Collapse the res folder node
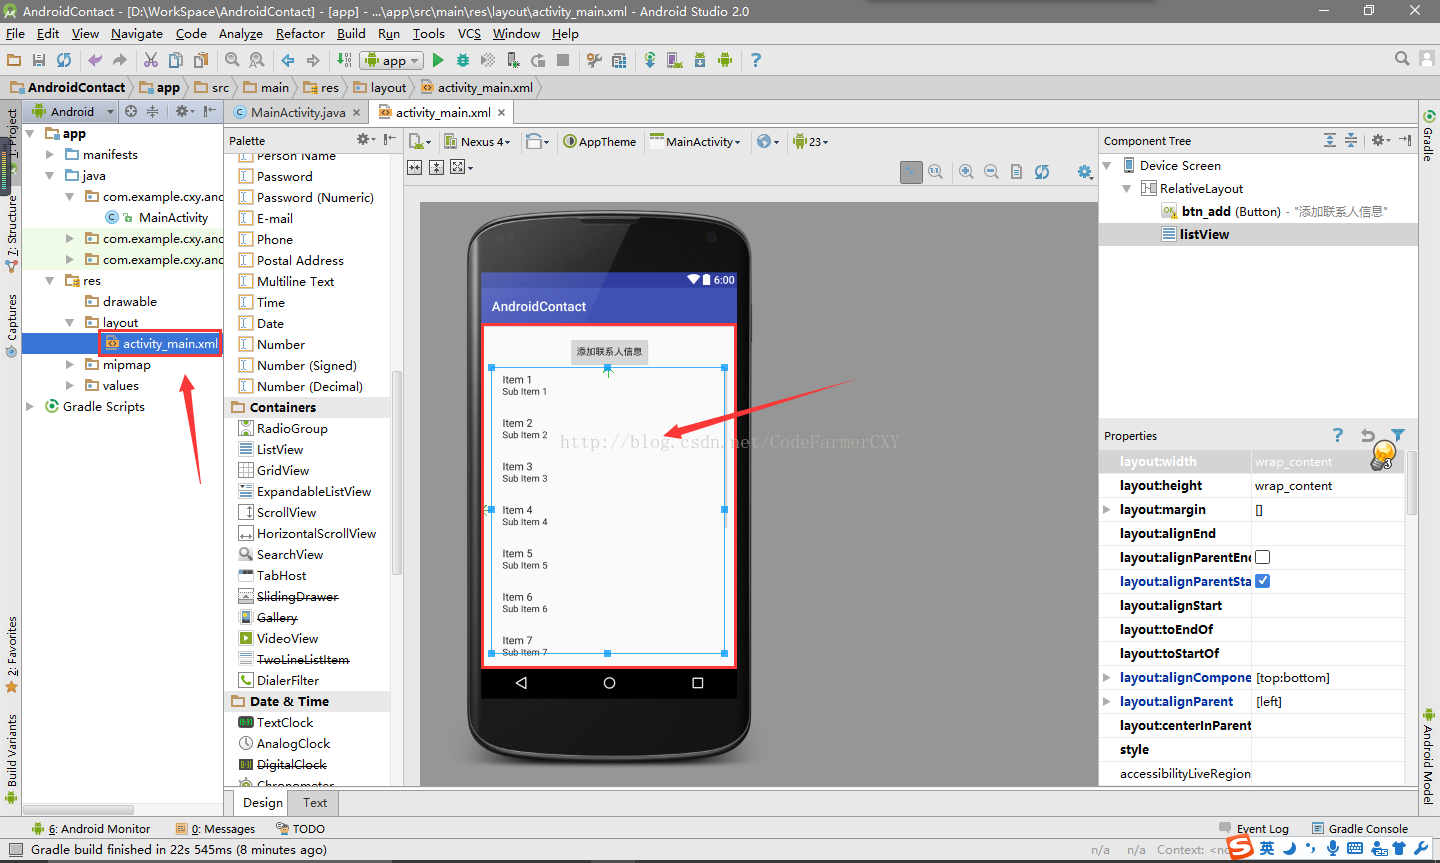The height and width of the screenshot is (863, 1440). 50,281
